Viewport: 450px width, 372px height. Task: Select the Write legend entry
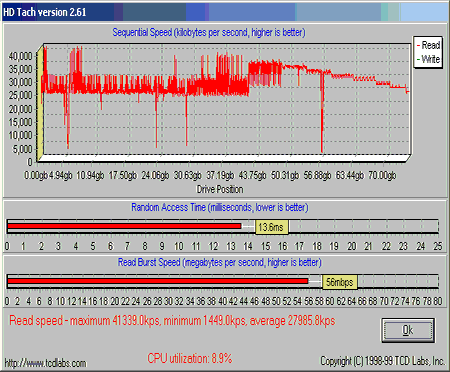(428, 59)
